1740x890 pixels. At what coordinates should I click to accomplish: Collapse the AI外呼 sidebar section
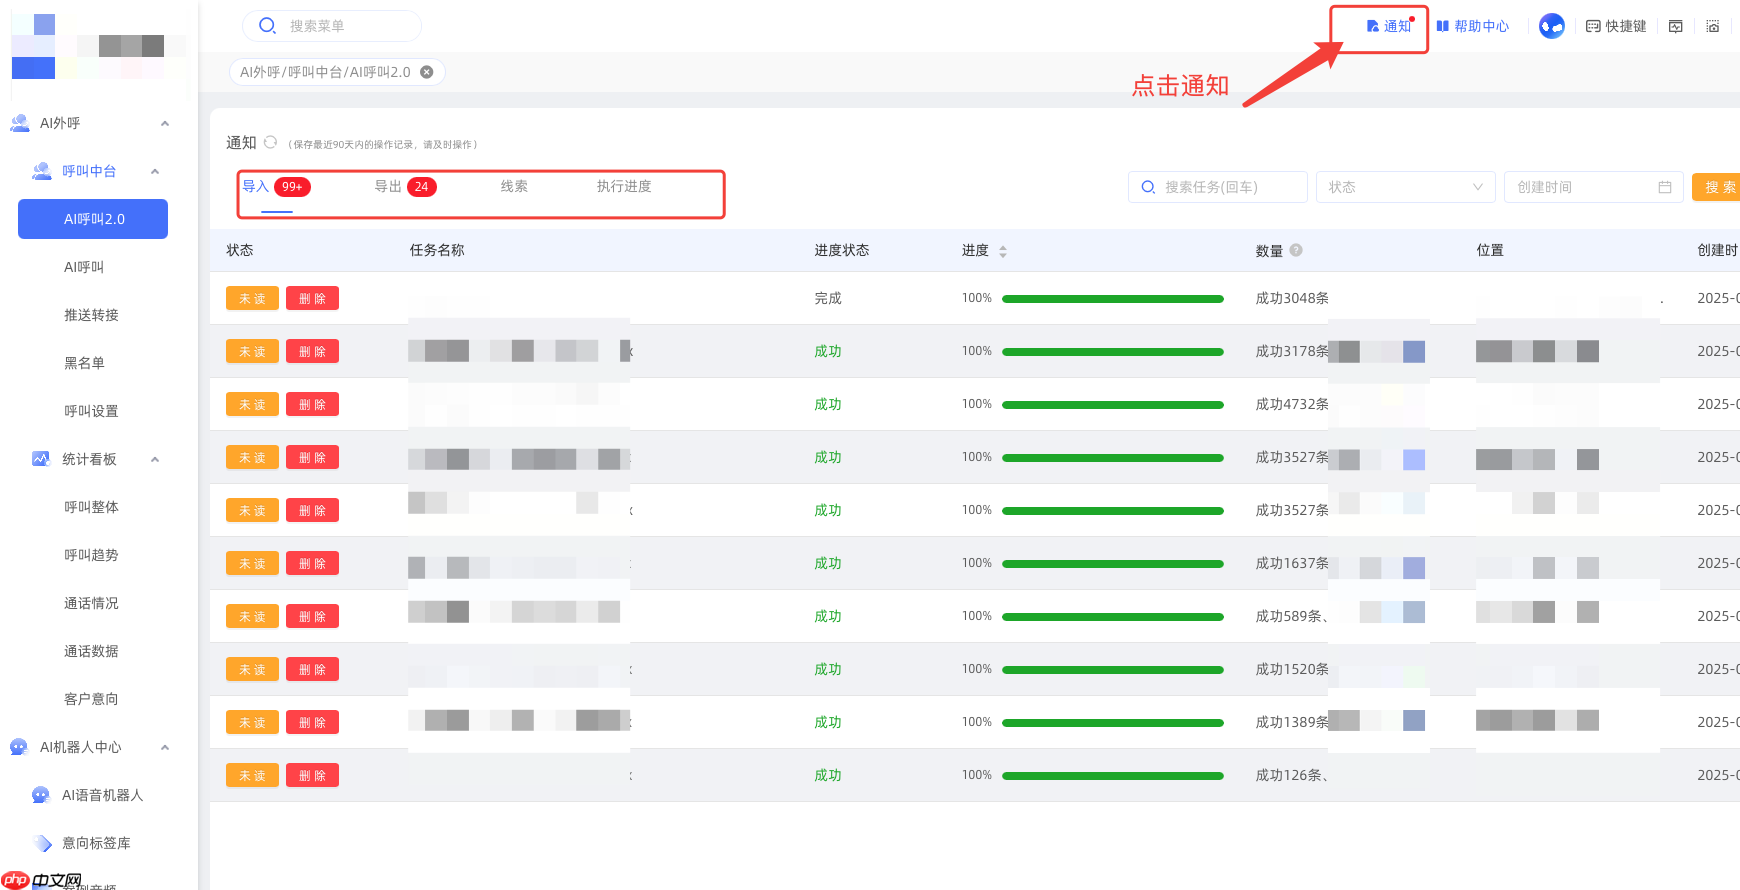tap(165, 123)
